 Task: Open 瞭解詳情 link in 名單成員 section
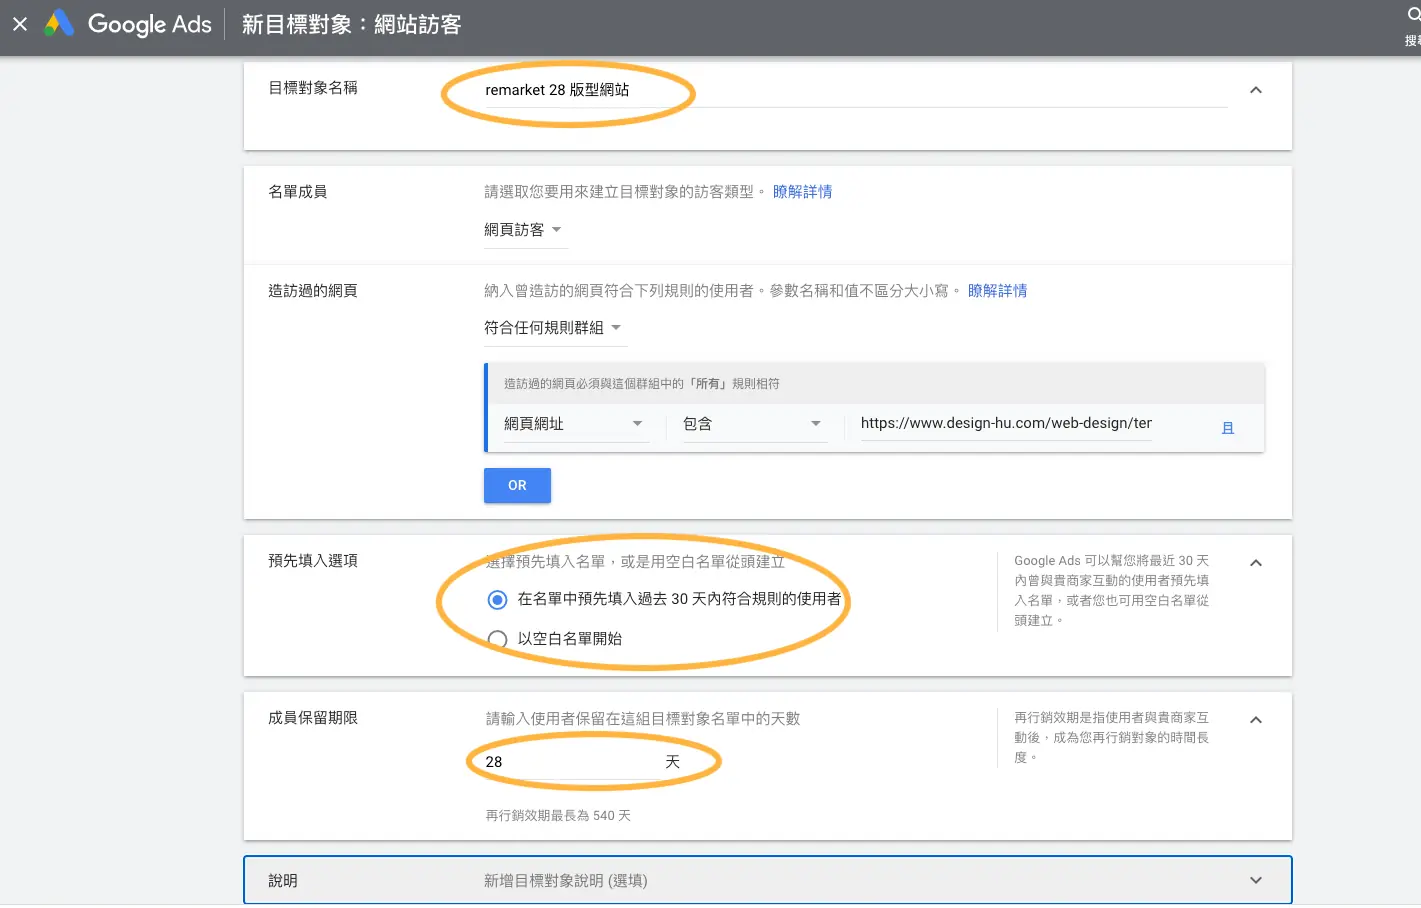pyautogui.click(x=802, y=192)
